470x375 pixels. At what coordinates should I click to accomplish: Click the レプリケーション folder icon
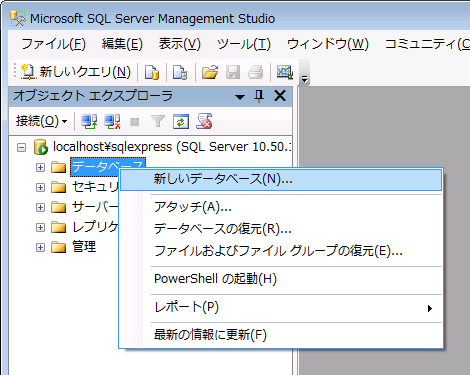click(59, 227)
